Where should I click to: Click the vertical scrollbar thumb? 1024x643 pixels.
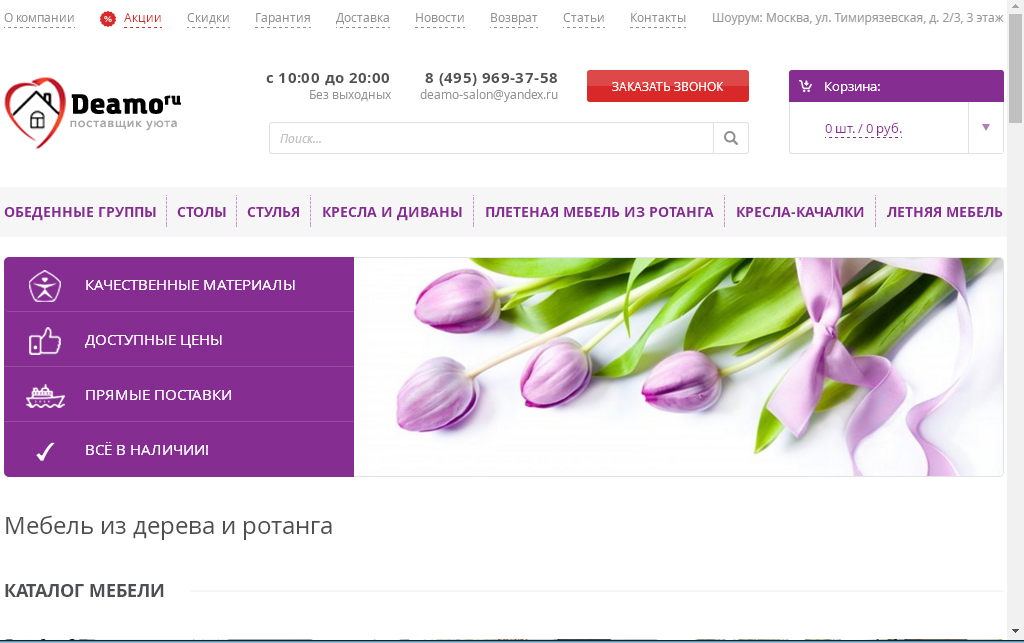point(1015,67)
